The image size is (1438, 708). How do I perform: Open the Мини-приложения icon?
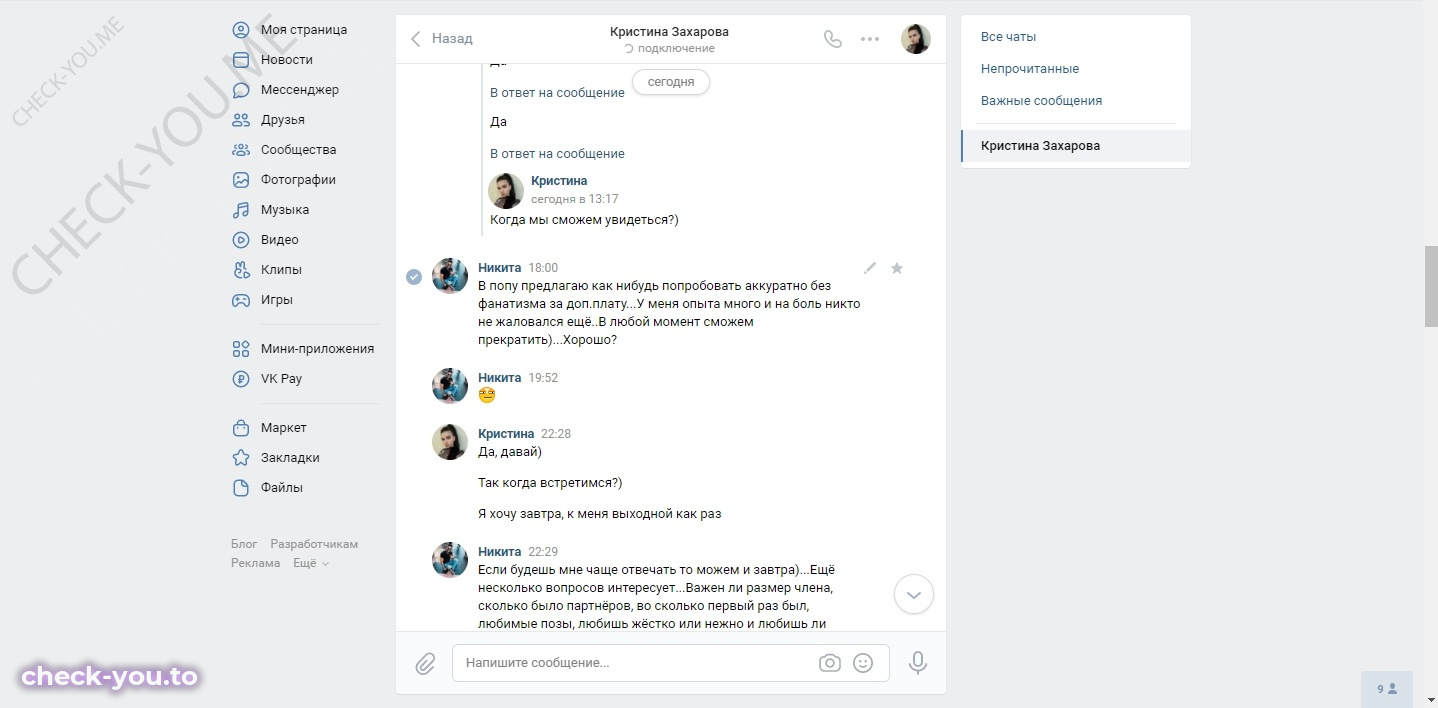[241, 349]
